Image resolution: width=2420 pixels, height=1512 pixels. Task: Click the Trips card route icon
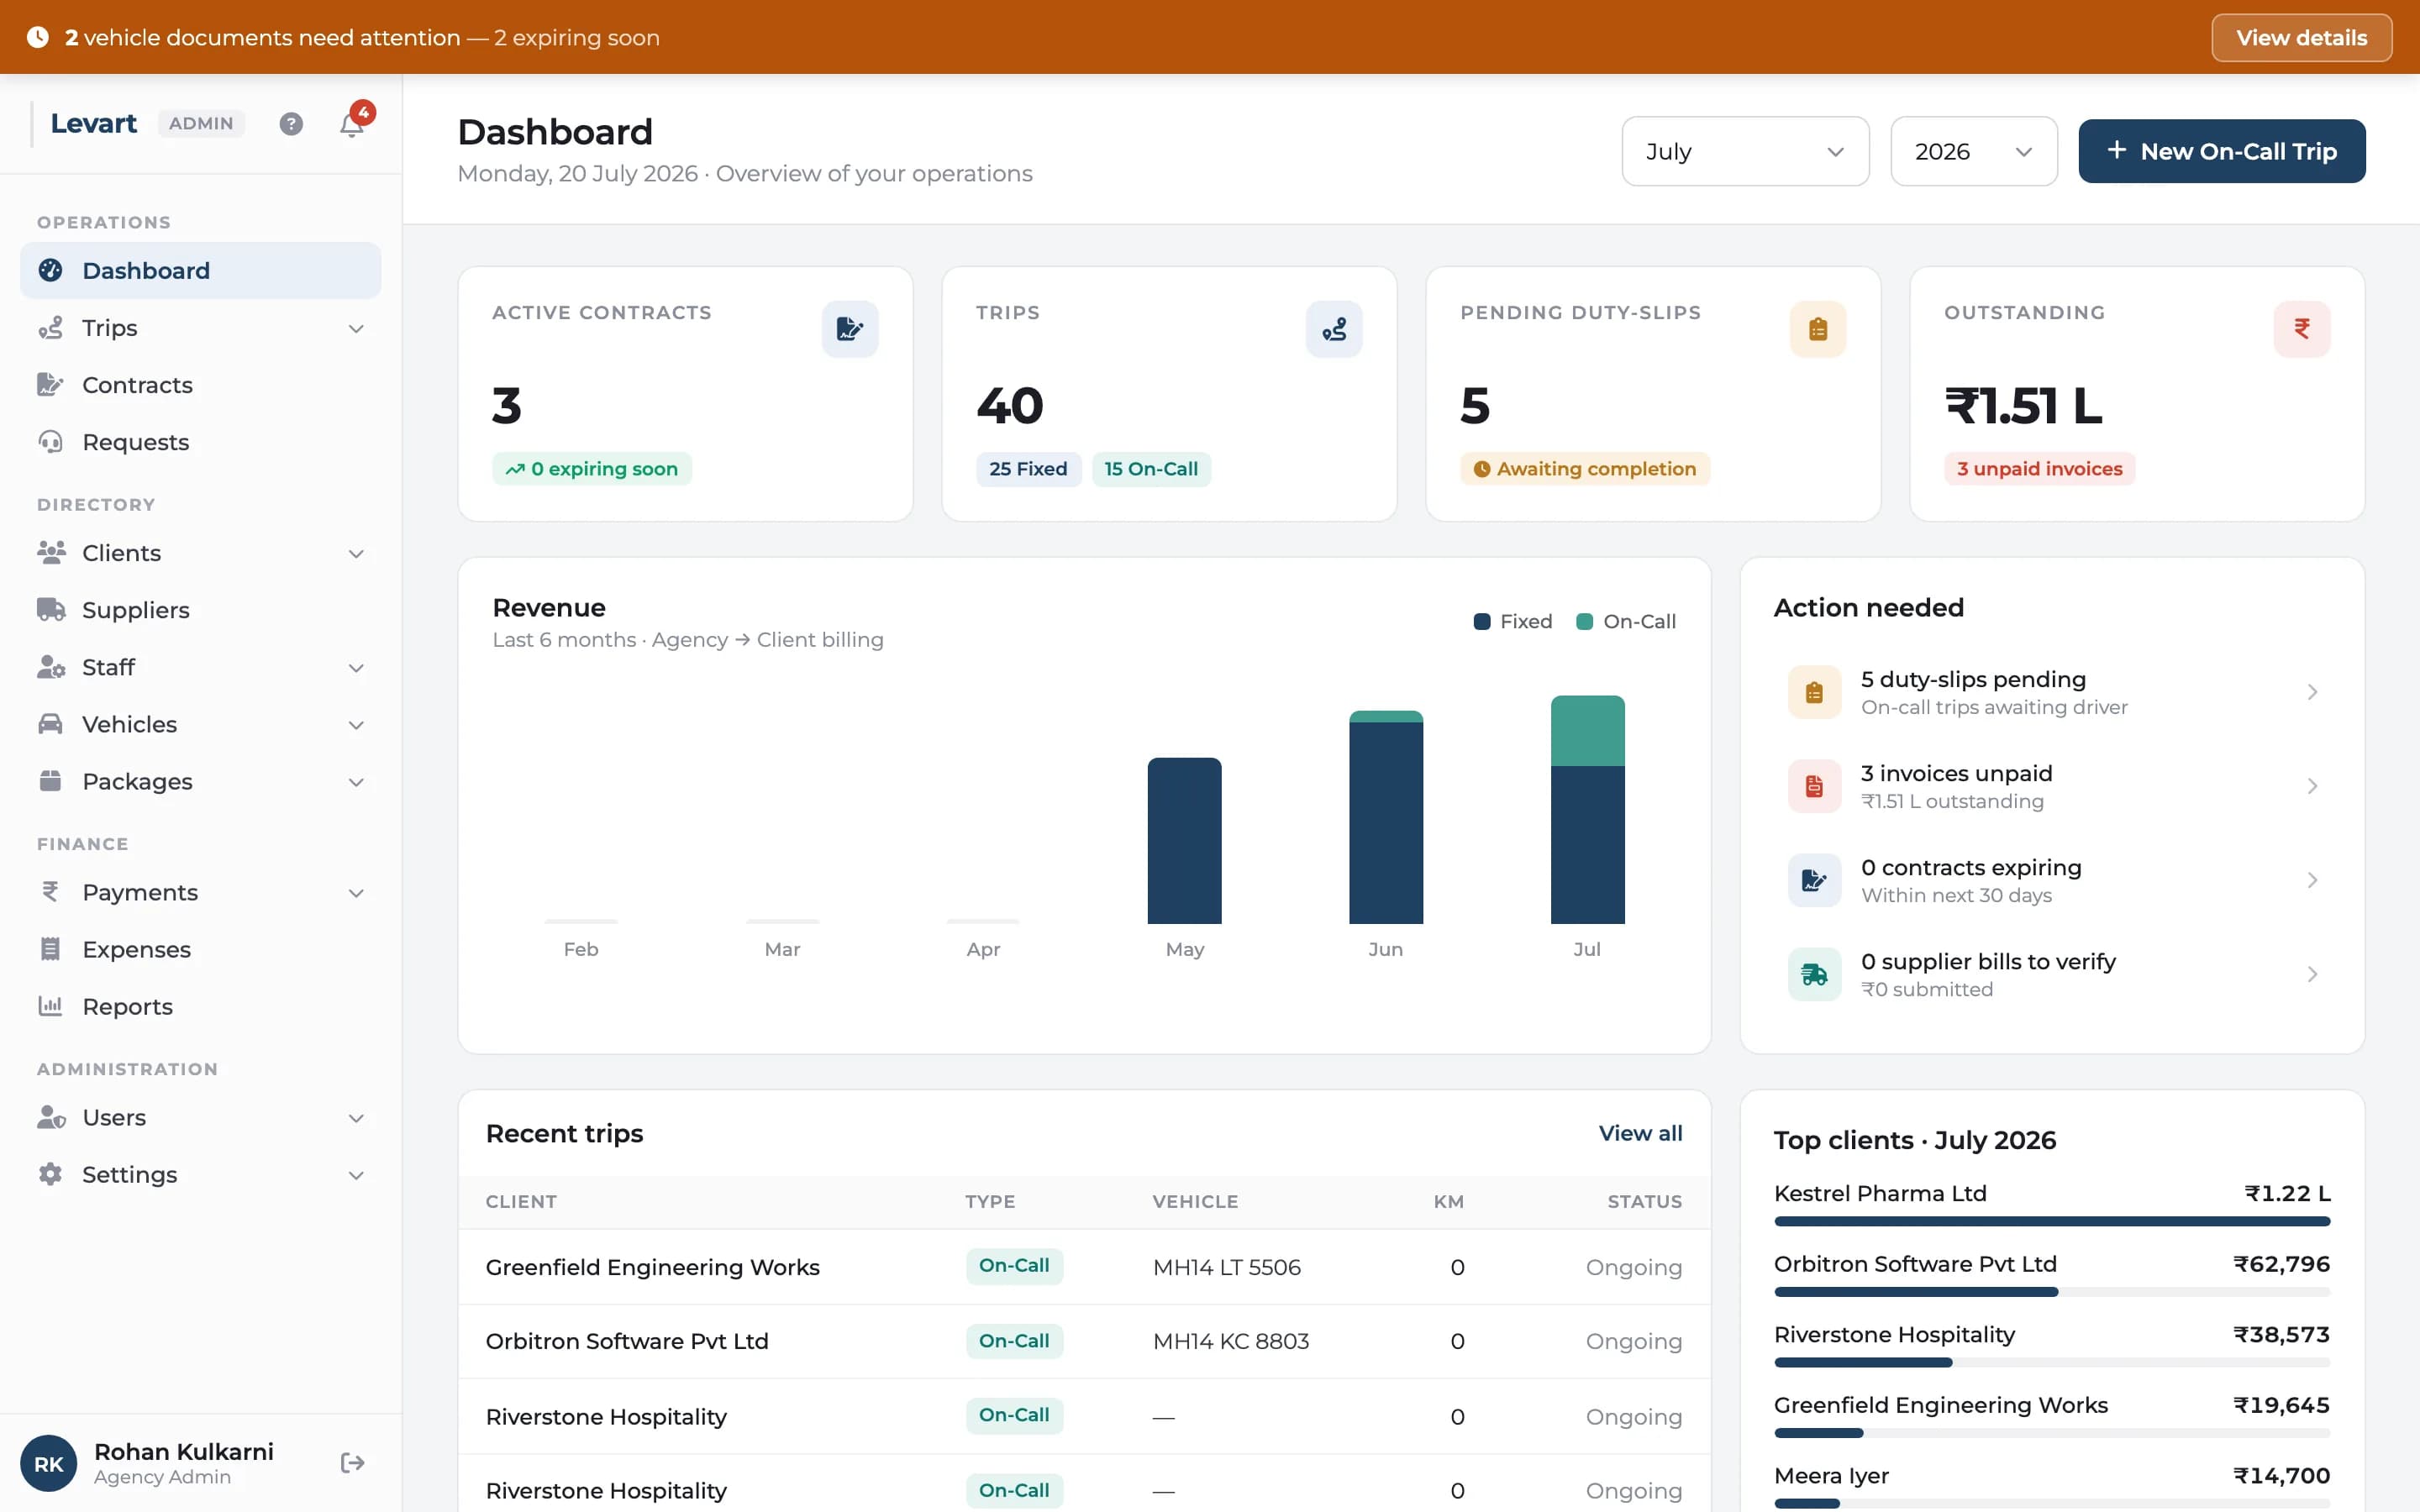pos(1334,329)
